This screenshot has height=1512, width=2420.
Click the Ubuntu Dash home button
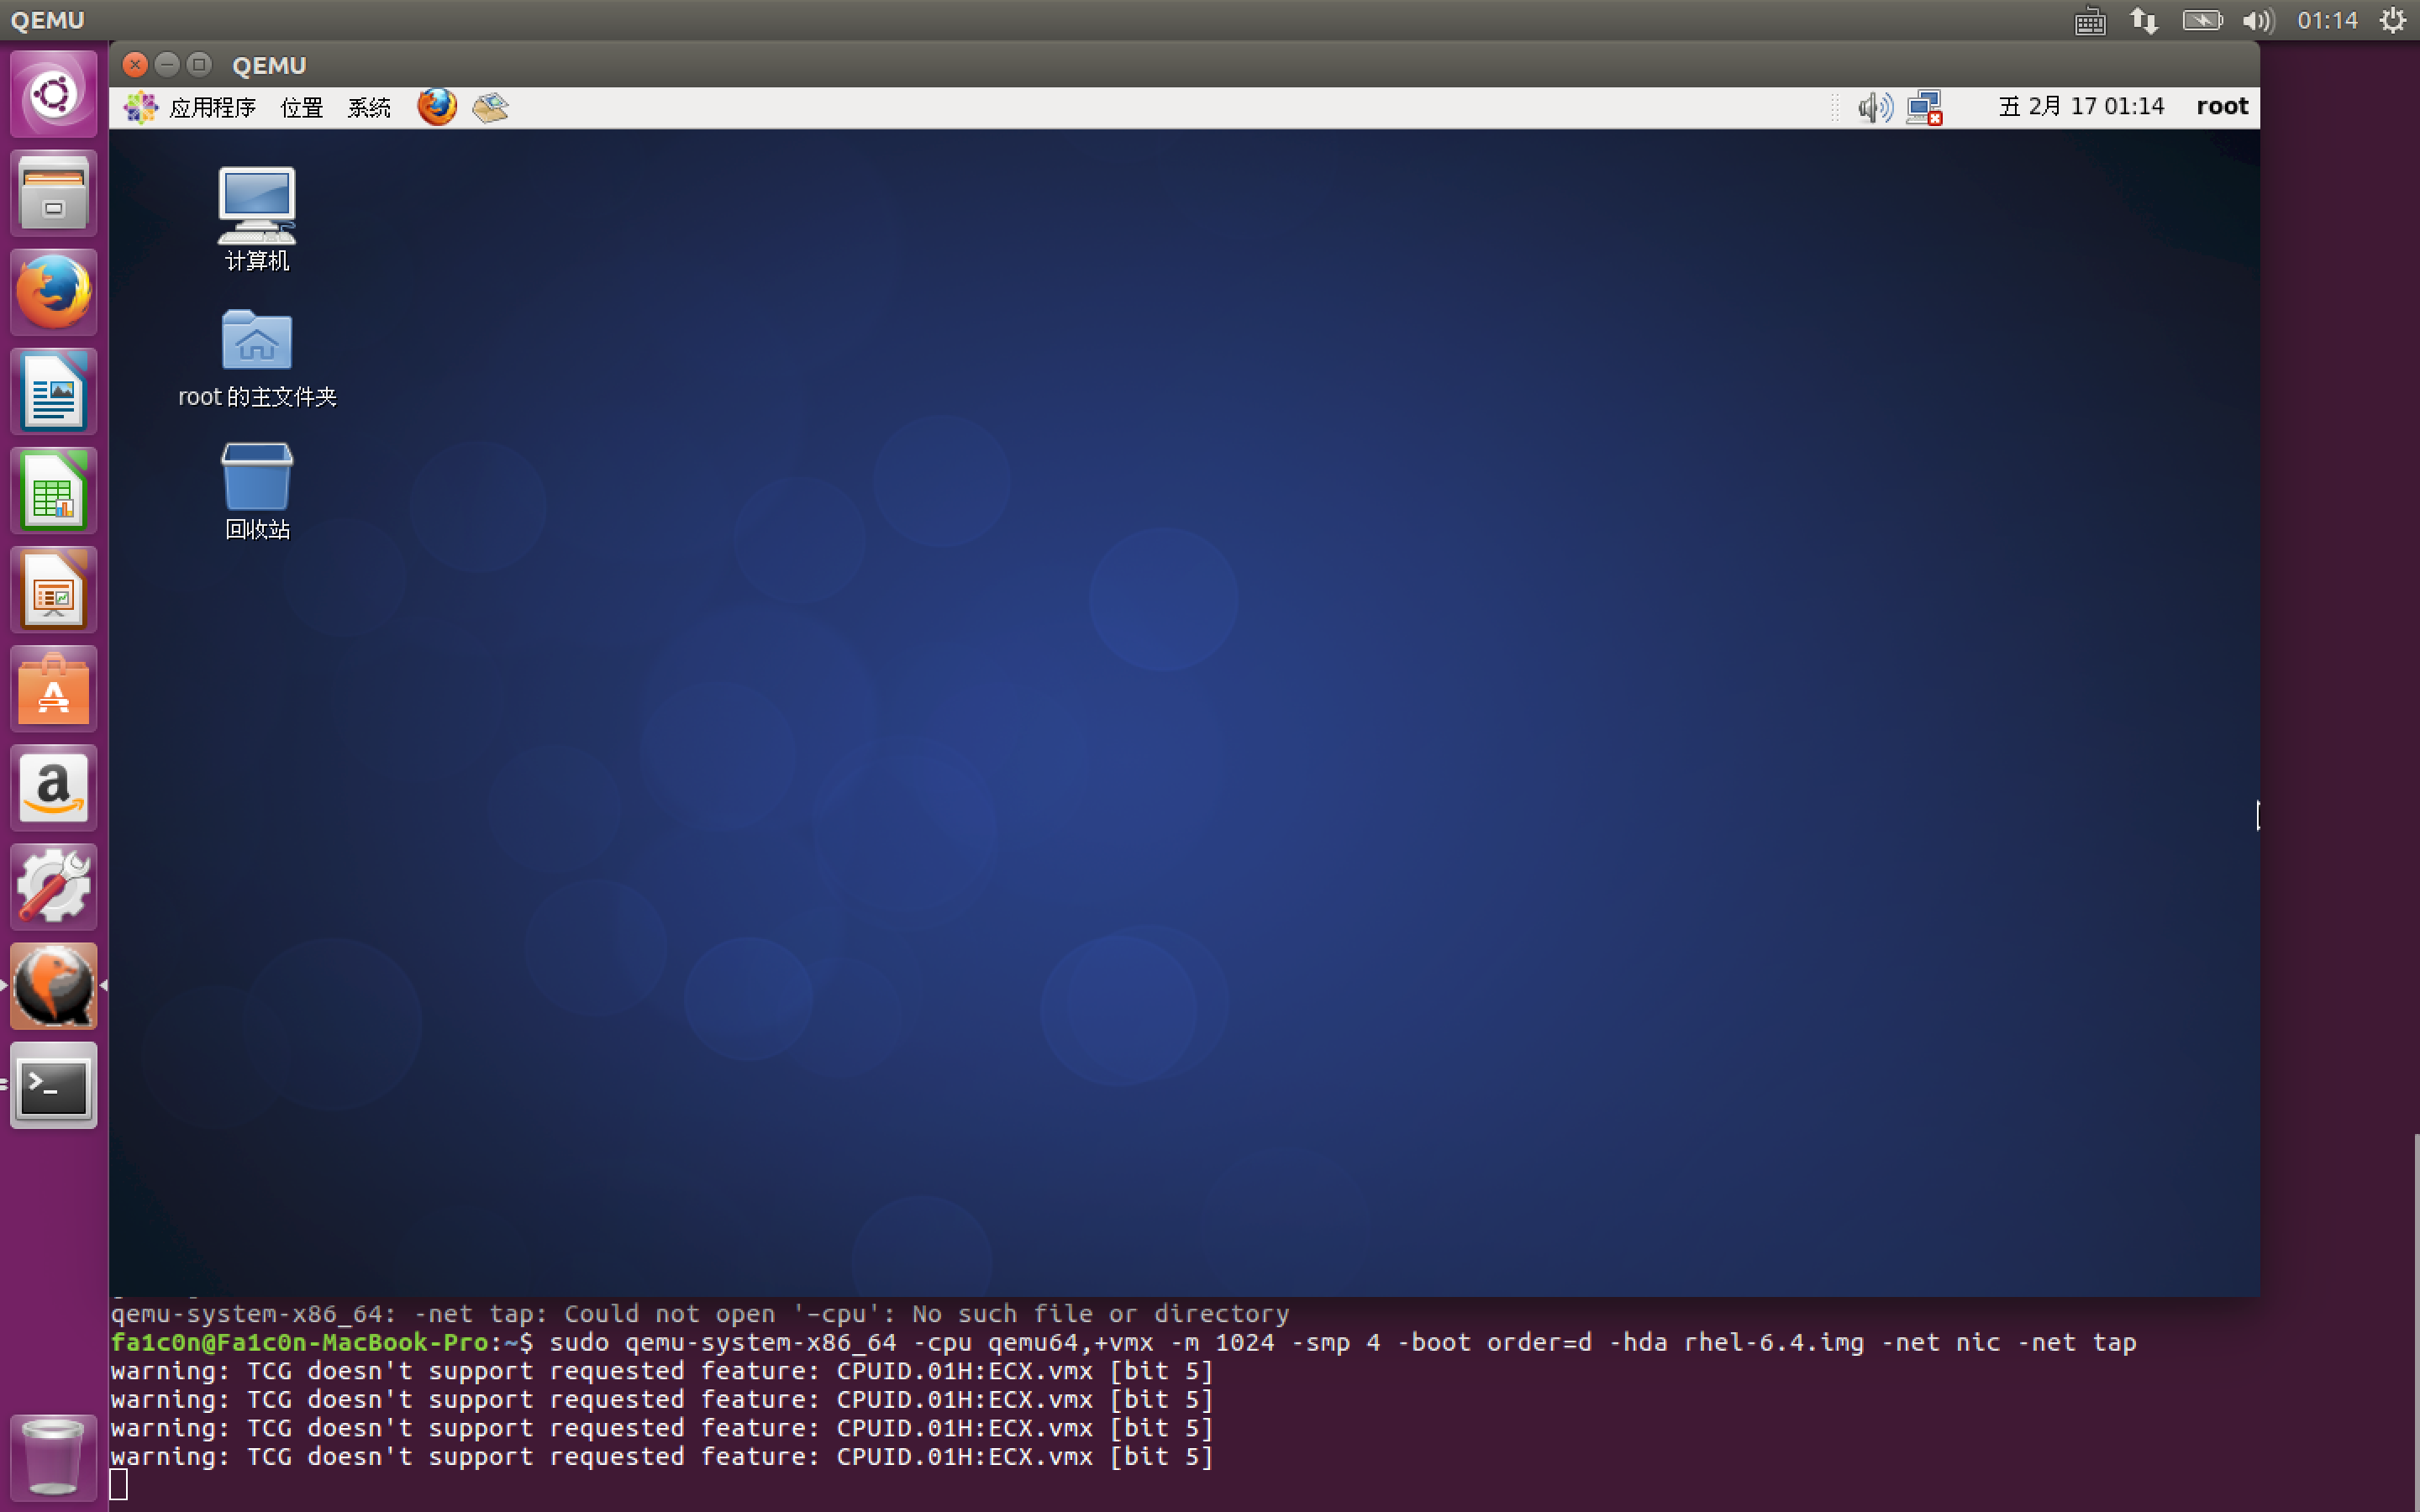pyautogui.click(x=53, y=94)
